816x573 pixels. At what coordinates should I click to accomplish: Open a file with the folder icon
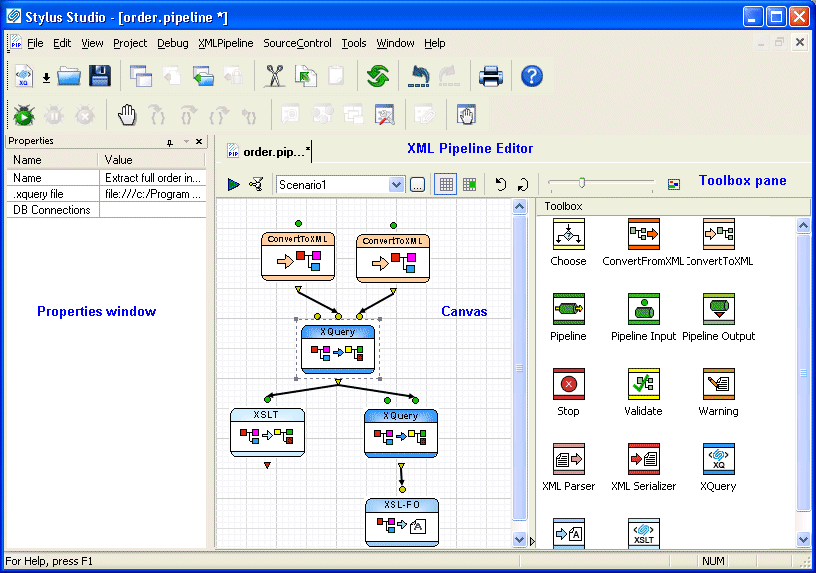69,76
